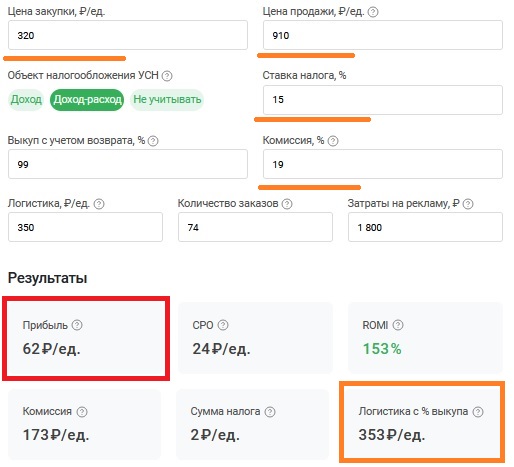Click the Цена закупки input field
The height and width of the screenshot is (467, 514).
point(128,35)
